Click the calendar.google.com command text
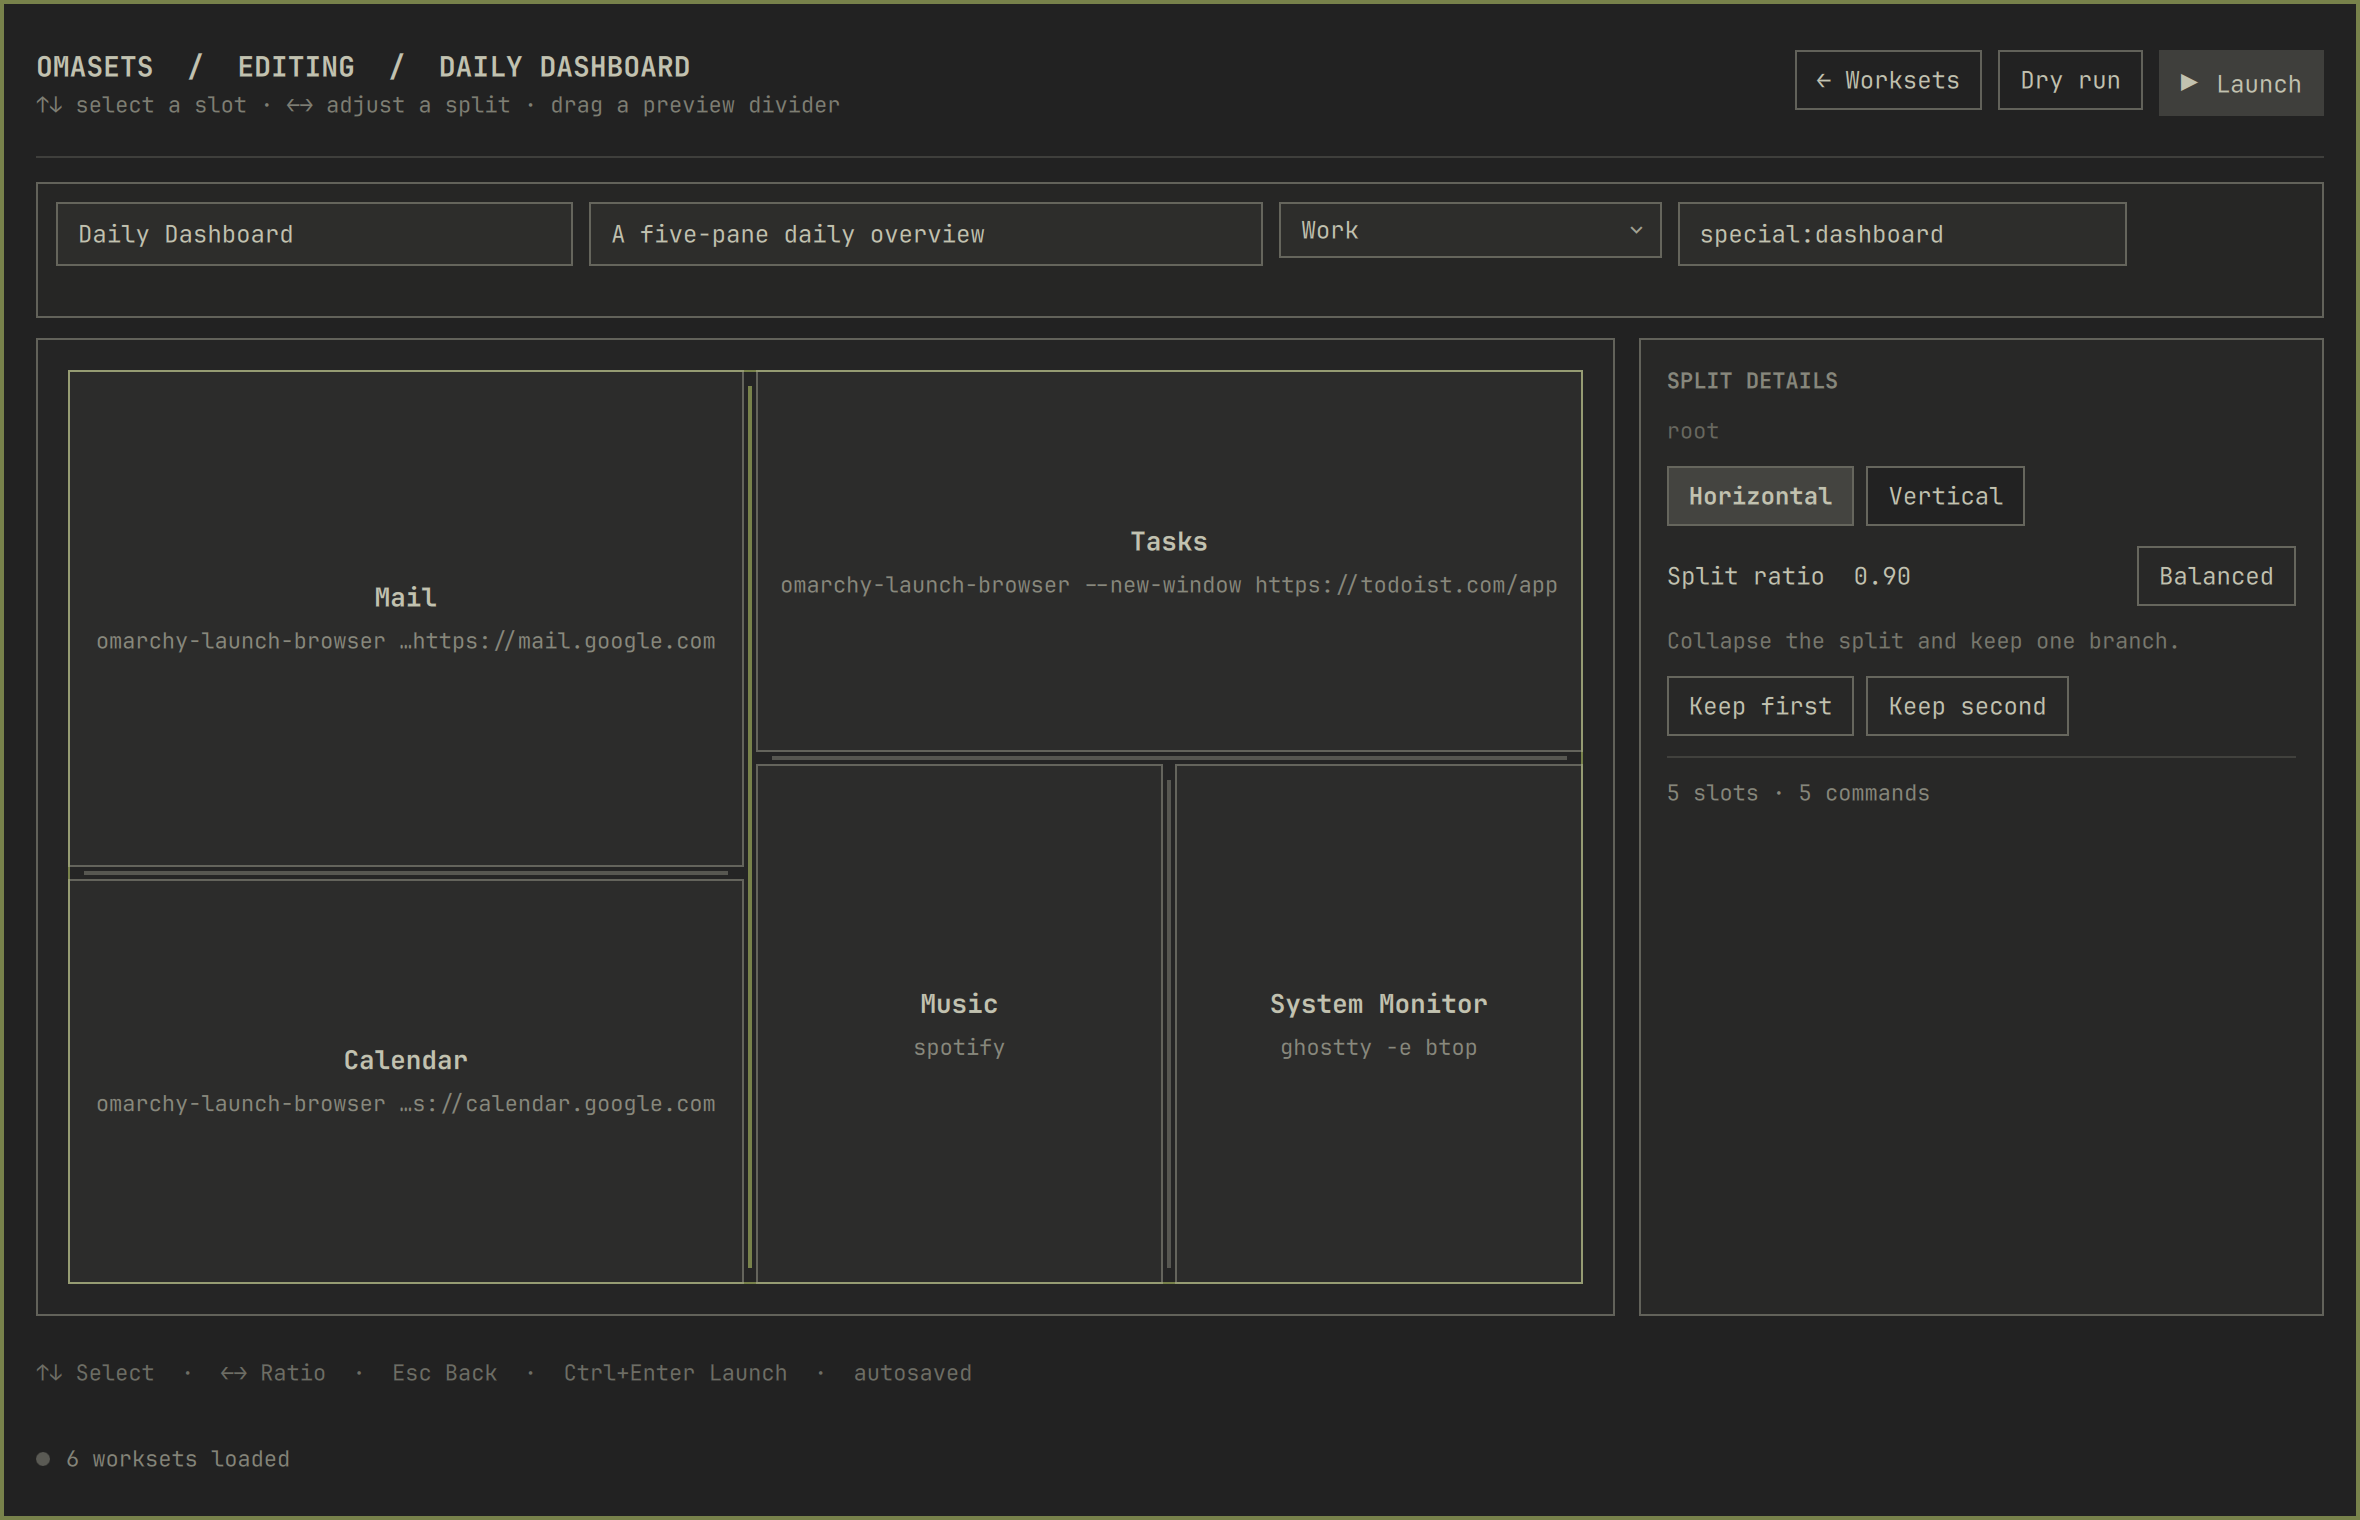Image resolution: width=2360 pixels, height=1520 pixels. [x=405, y=1104]
